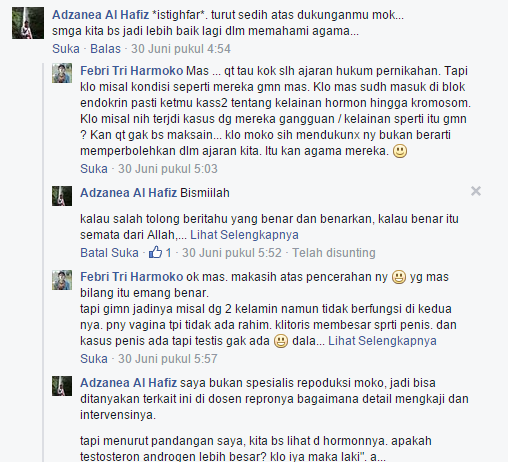Expand Febri's 5:57 reply Lihat Selengkapnya
Screen dimensions: 508x462
click(x=382, y=341)
